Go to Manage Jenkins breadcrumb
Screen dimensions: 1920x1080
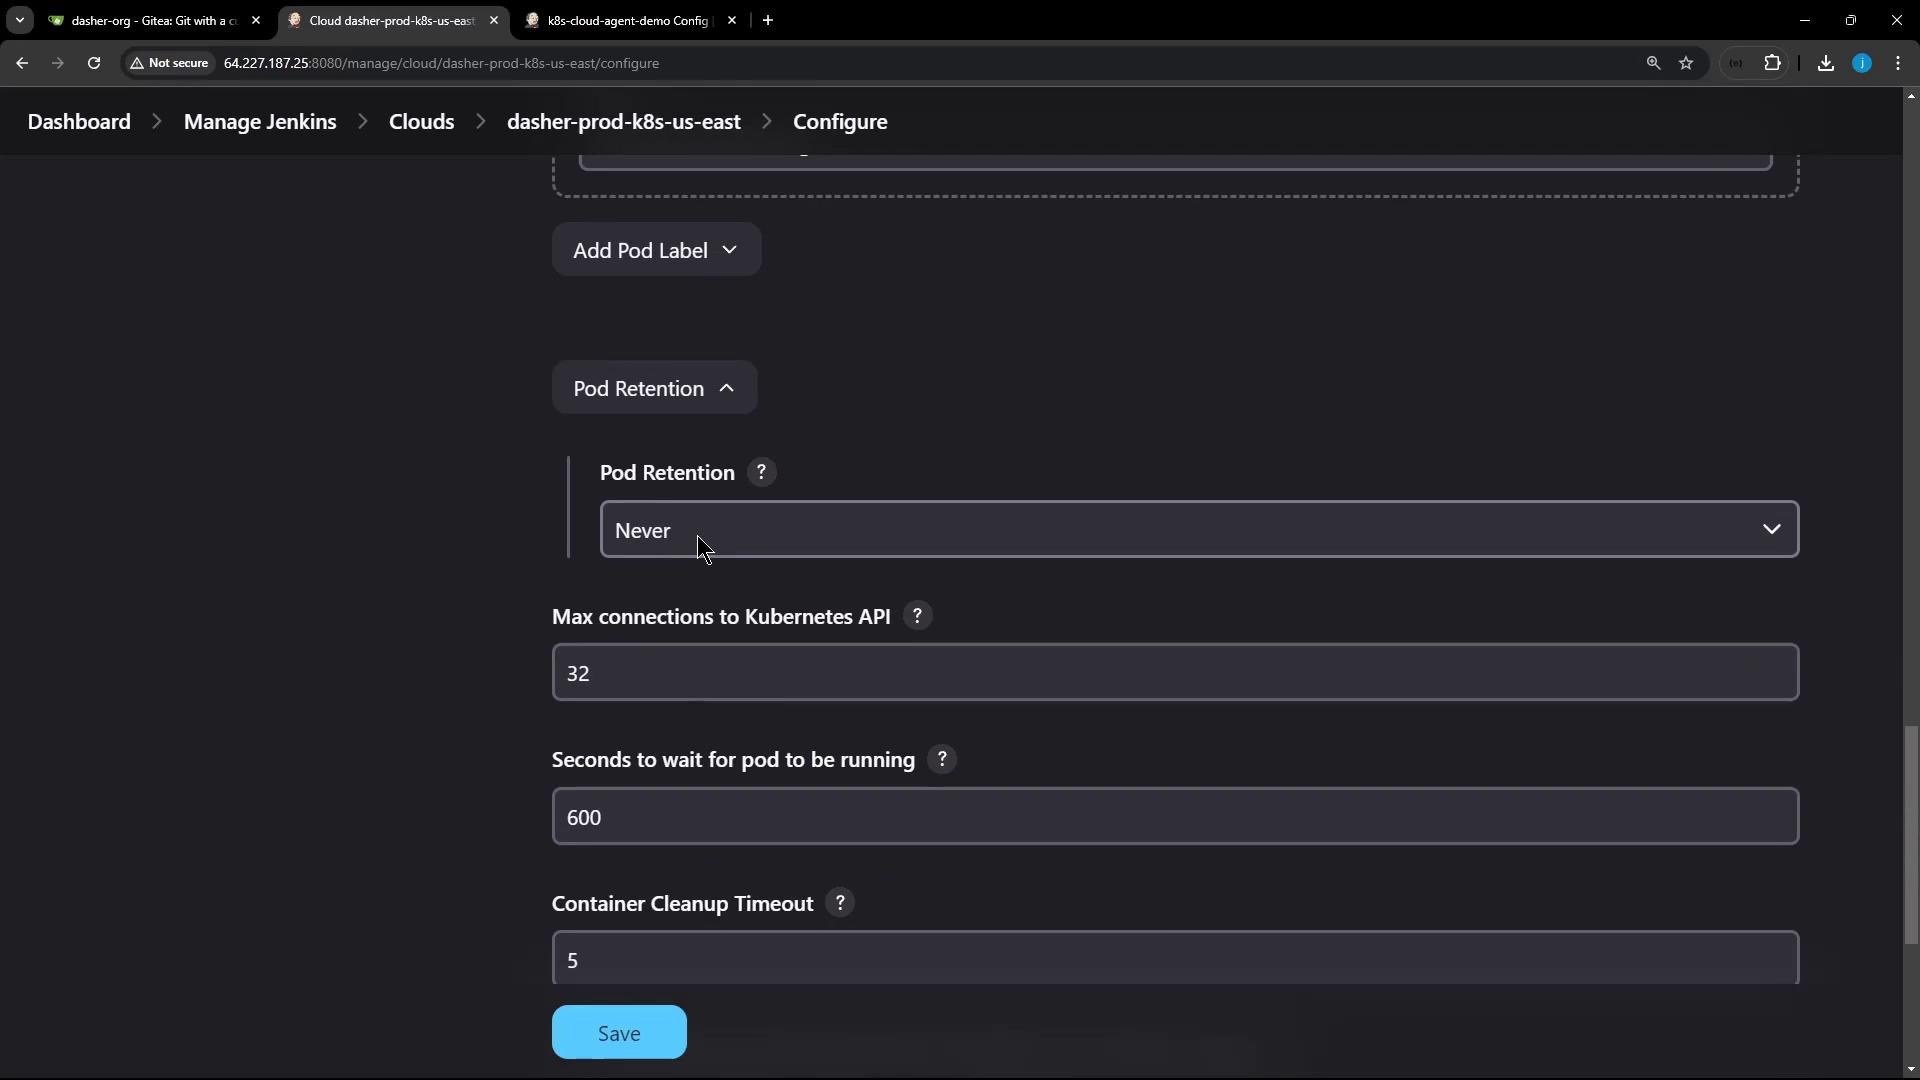(260, 121)
